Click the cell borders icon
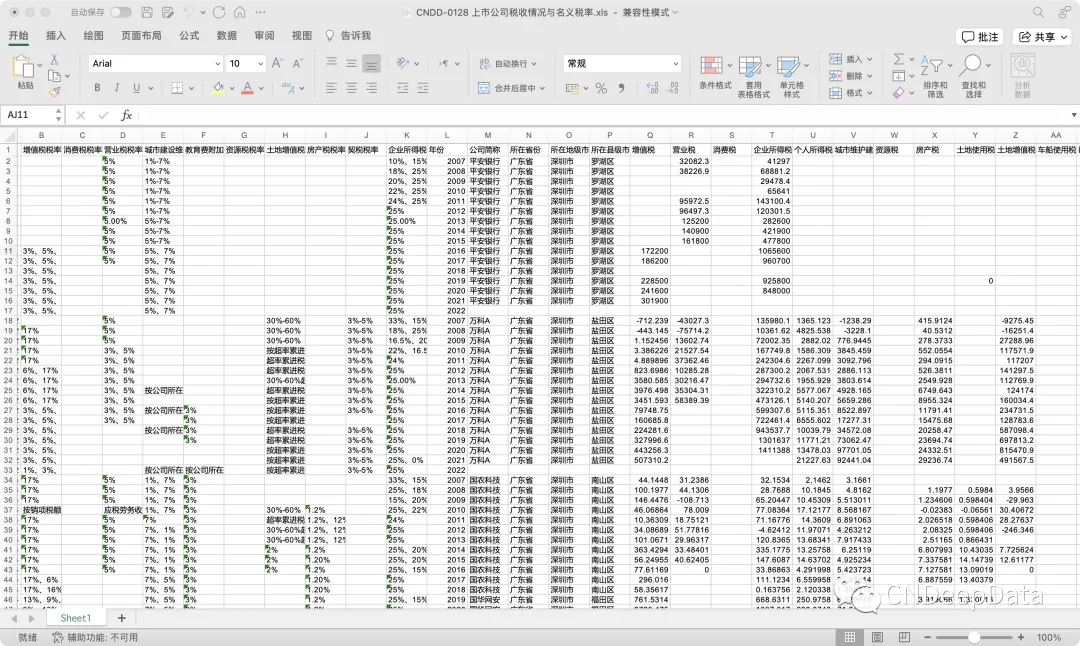Viewport: 1080px width, 646px height. coord(177,87)
